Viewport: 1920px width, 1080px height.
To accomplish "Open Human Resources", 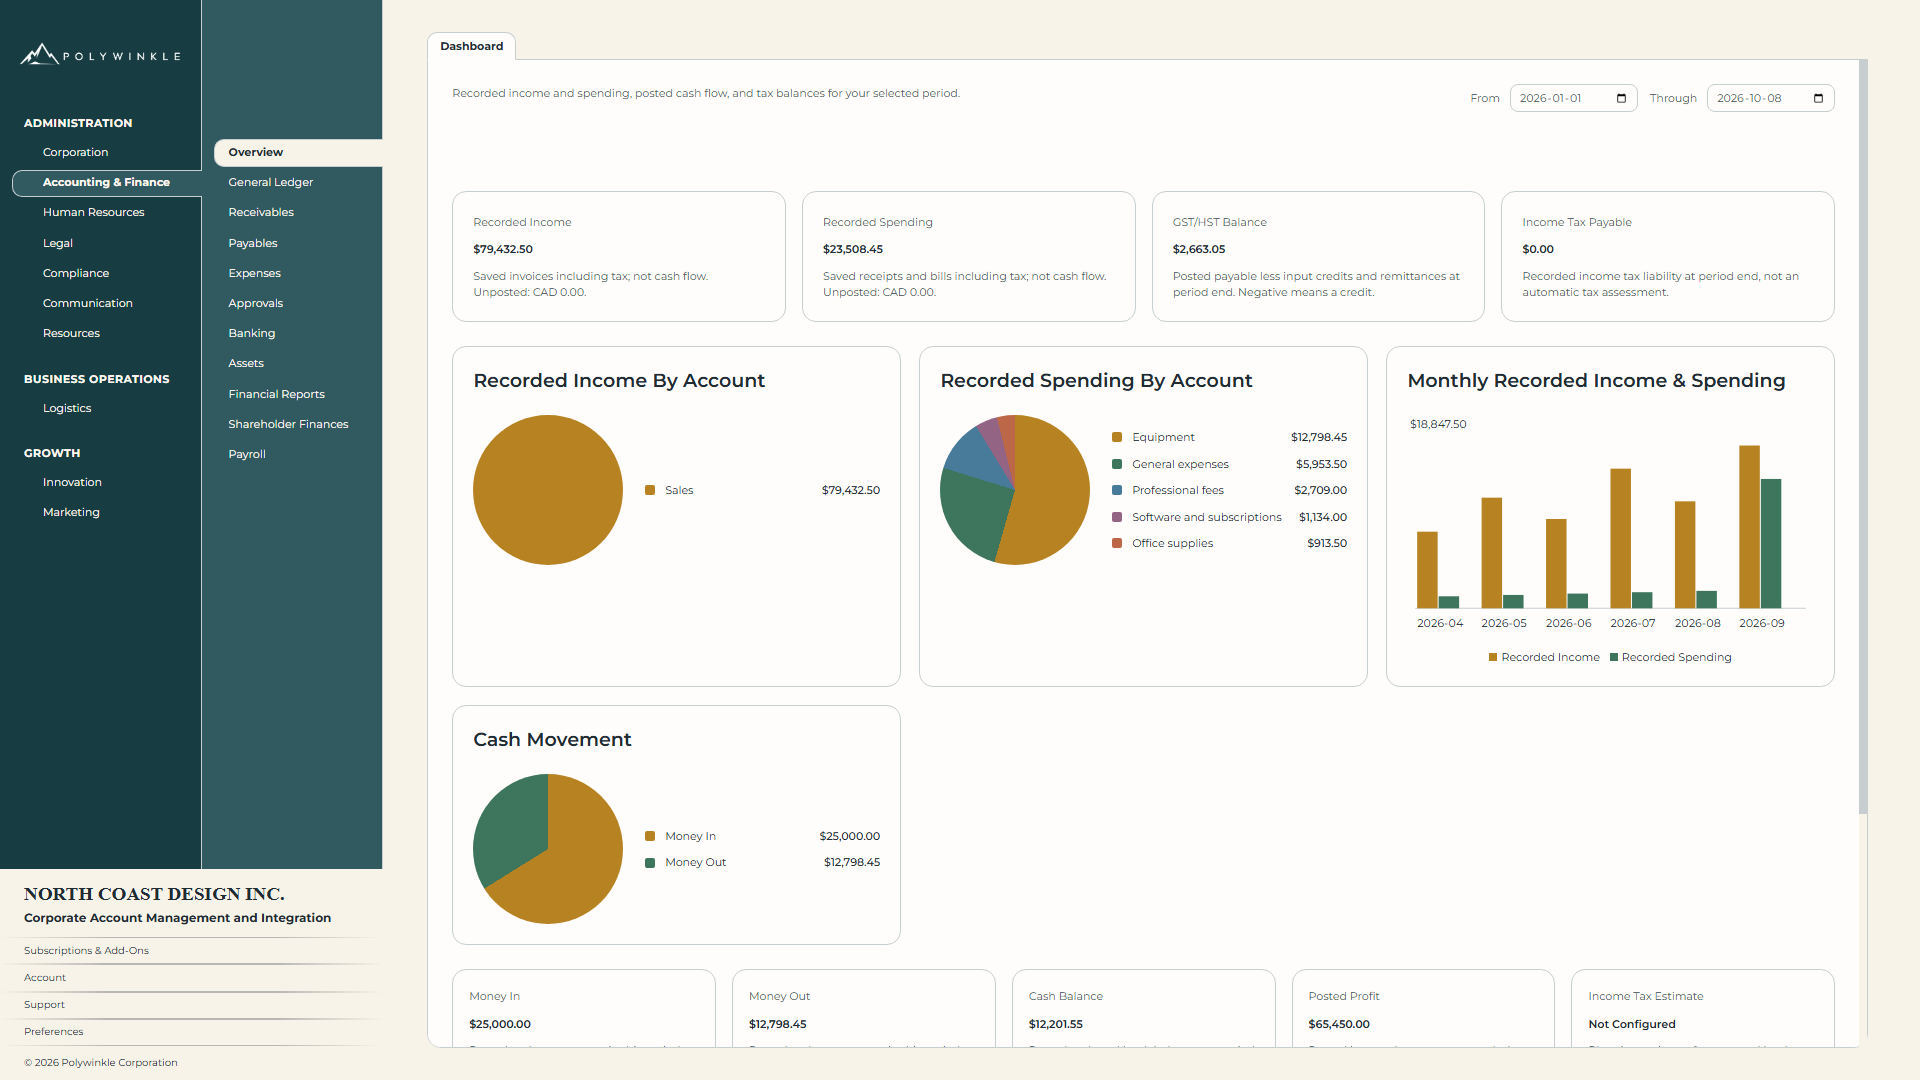I will (94, 212).
